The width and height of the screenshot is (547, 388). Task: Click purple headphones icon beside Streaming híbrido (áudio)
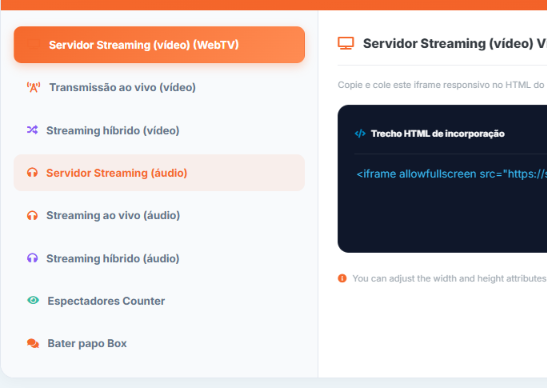point(32,258)
